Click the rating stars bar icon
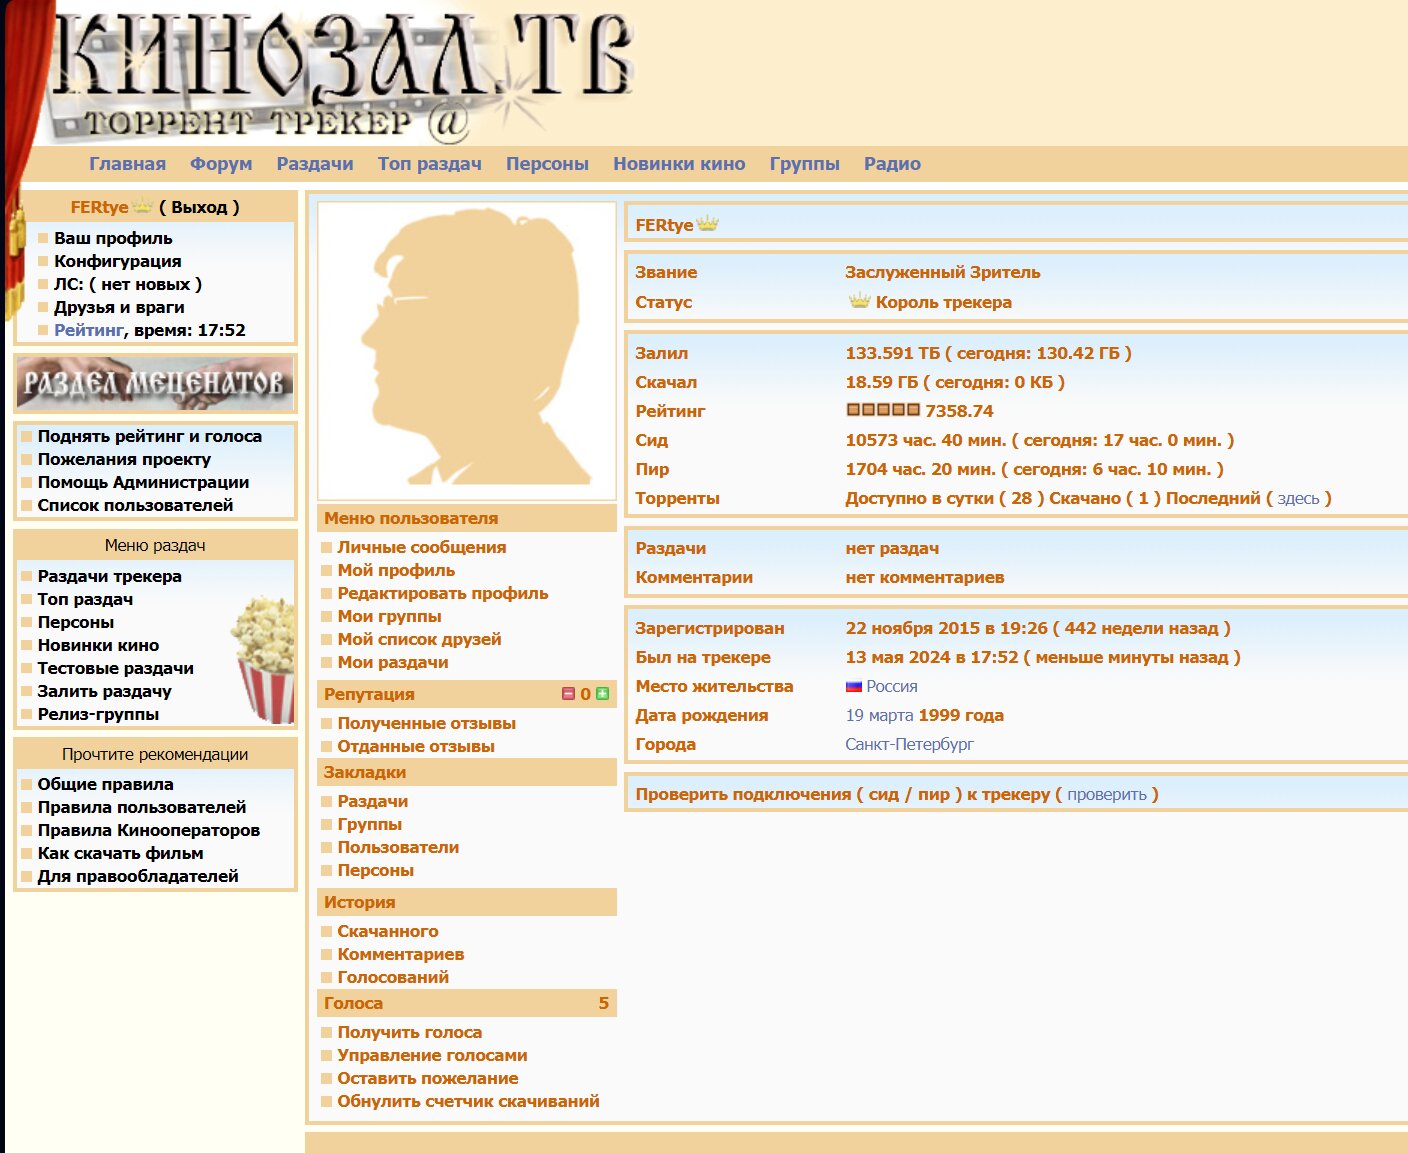Viewport: 1408px width, 1153px height. pos(882,410)
